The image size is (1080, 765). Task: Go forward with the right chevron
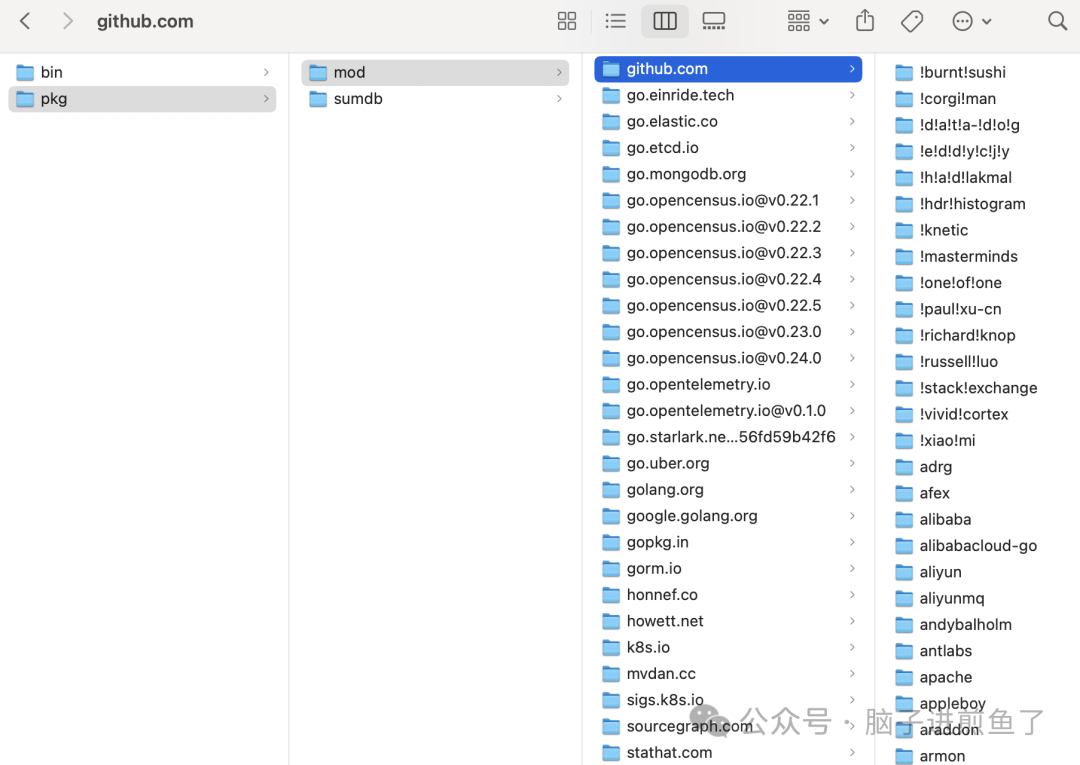67,21
